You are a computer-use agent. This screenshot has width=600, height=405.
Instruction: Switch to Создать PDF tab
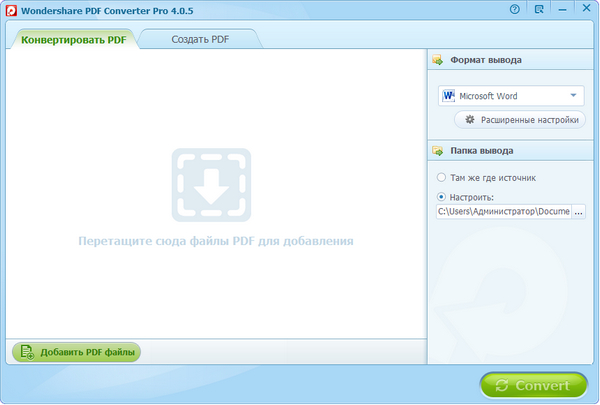(200, 39)
